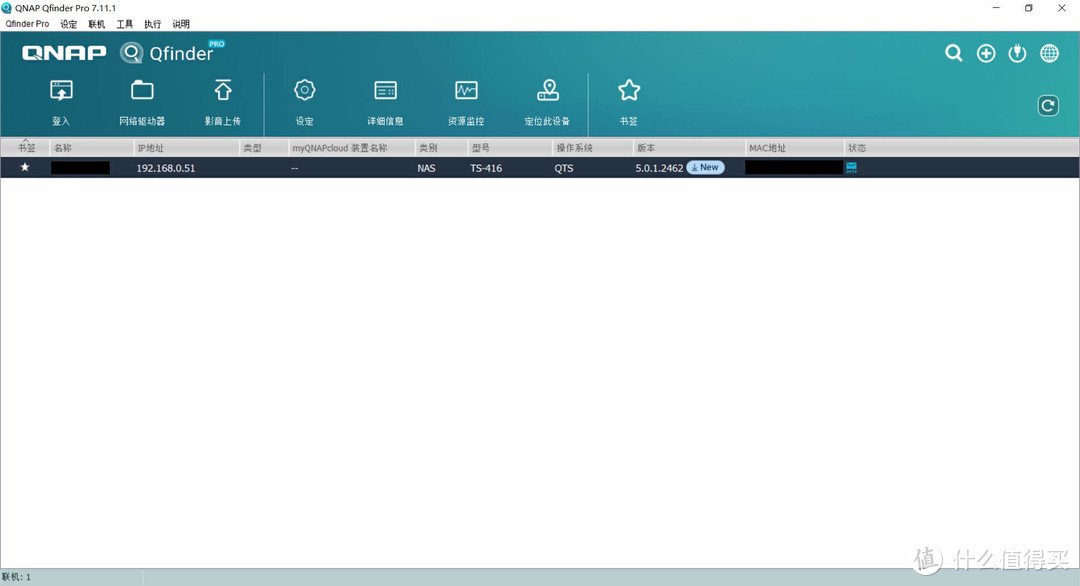Open the 工具 menu

(125, 23)
